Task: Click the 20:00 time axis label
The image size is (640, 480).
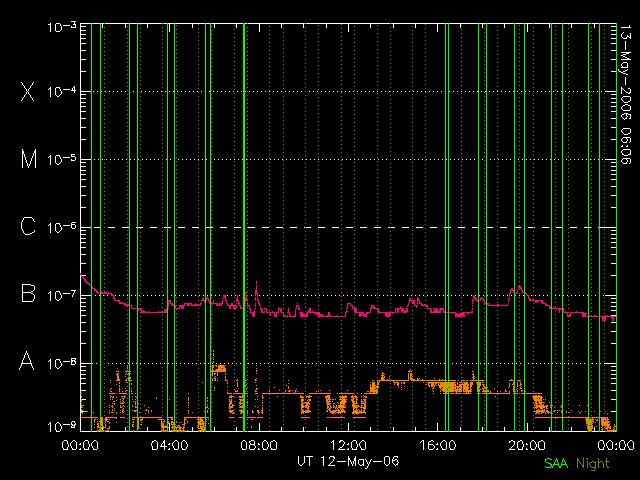Action: [527, 445]
